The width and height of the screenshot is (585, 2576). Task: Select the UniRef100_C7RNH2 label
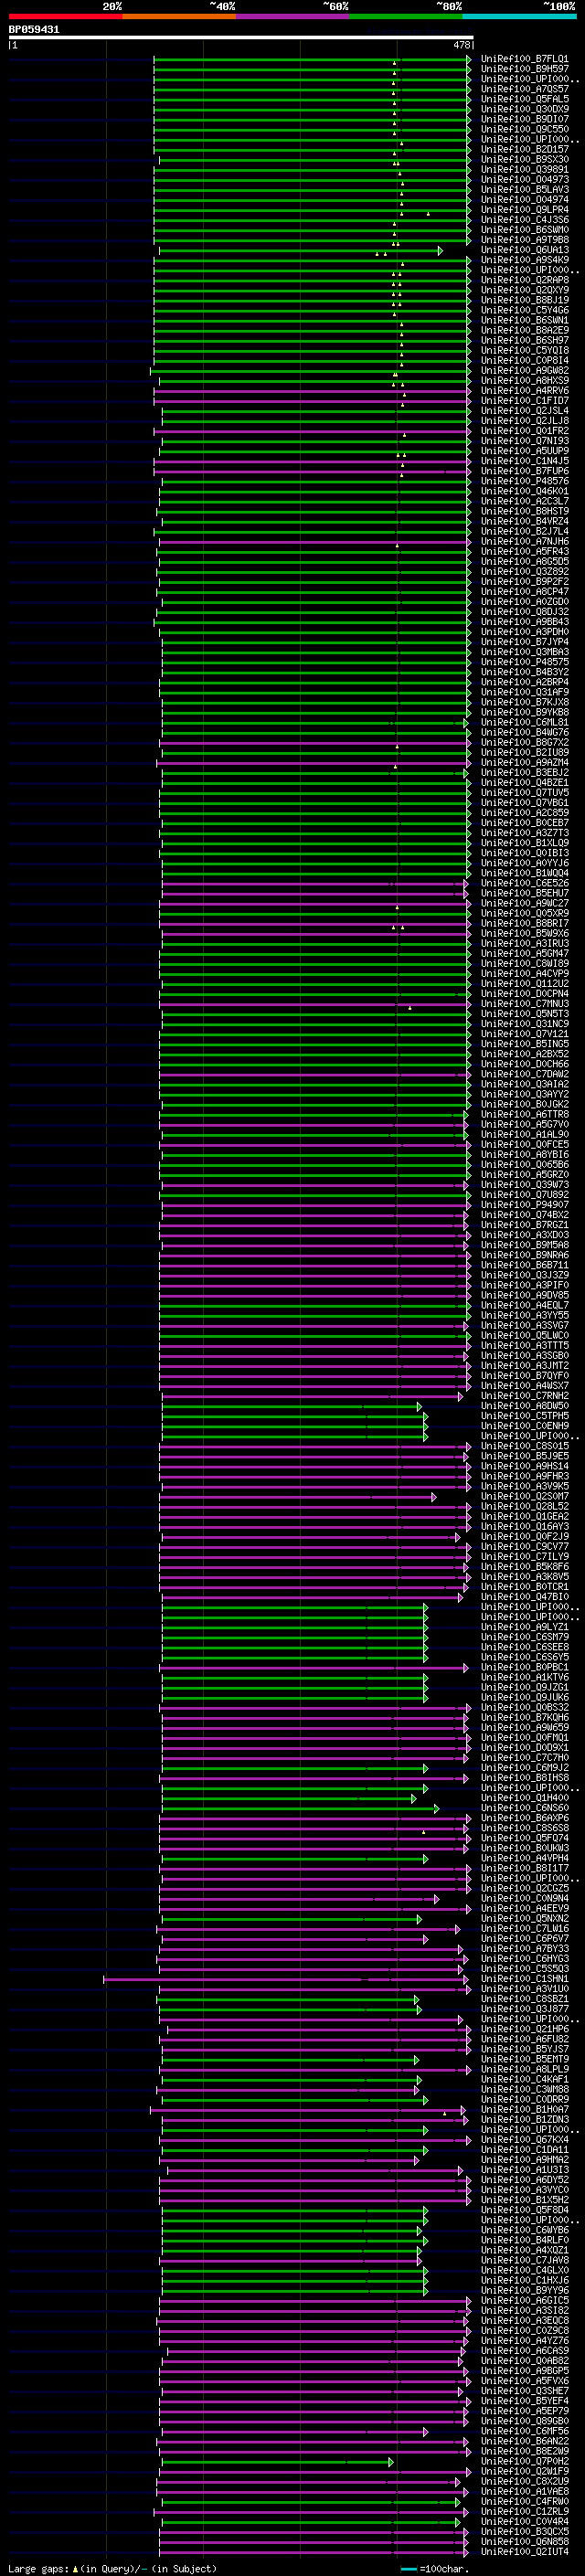click(x=524, y=1396)
